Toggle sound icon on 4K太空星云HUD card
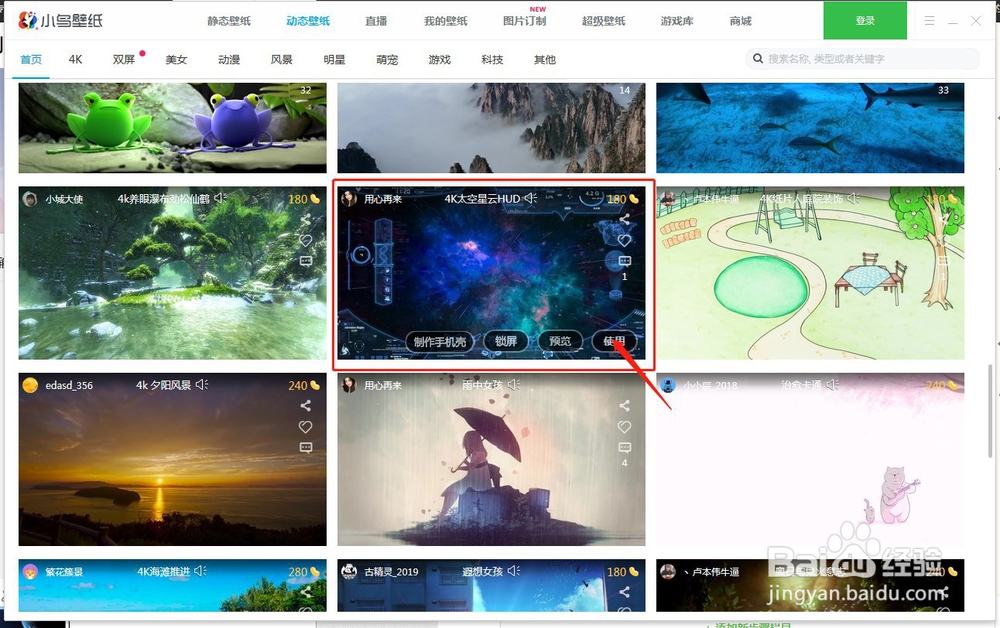Viewport: 1000px width, 628px height. click(531, 198)
